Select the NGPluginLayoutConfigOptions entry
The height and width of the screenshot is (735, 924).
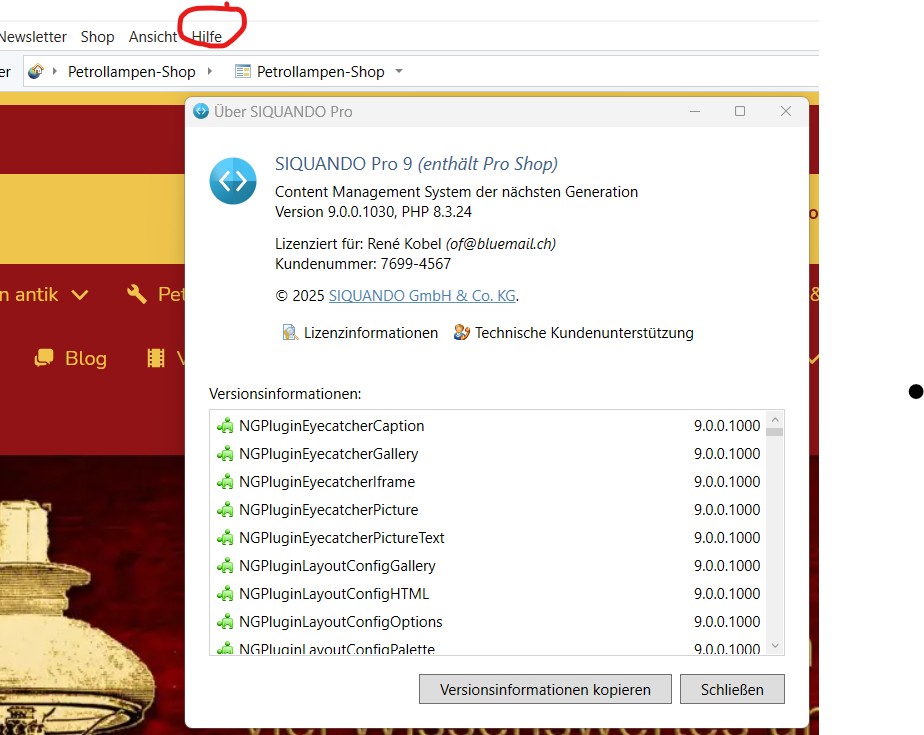click(x=489, y=622)
